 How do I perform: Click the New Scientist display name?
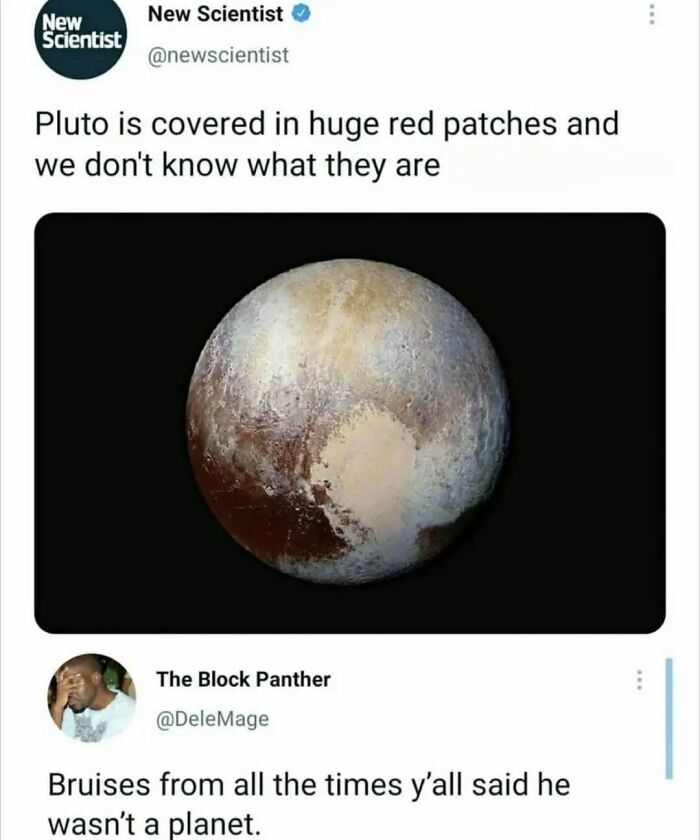pos(215,14)
